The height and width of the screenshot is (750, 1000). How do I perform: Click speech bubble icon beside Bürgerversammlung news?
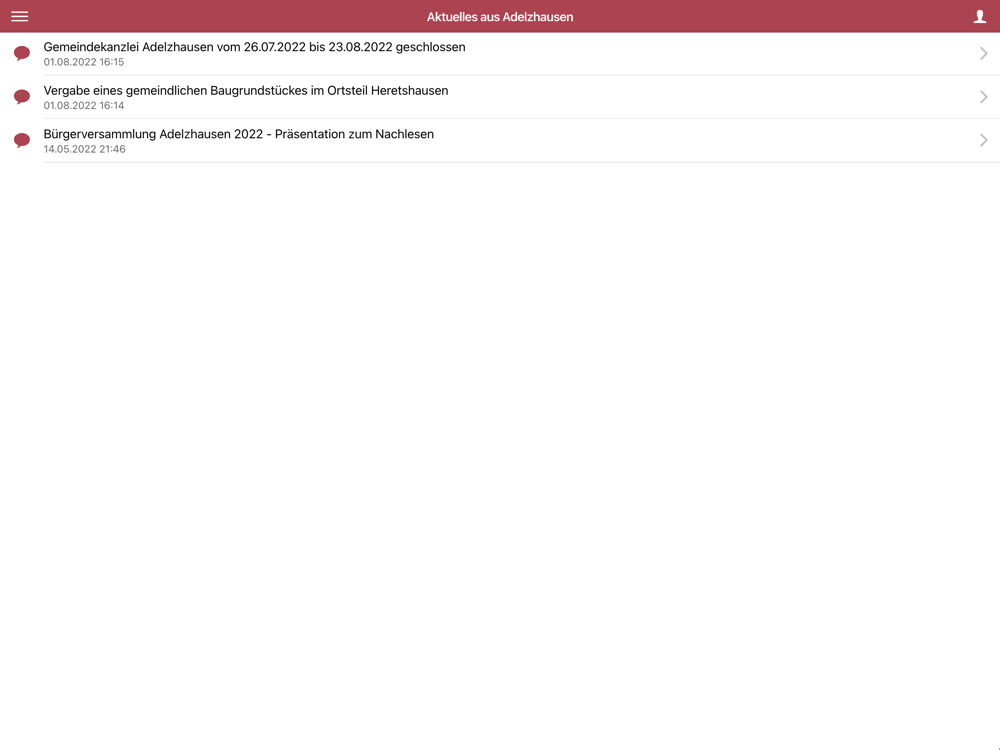coord(22,140)
